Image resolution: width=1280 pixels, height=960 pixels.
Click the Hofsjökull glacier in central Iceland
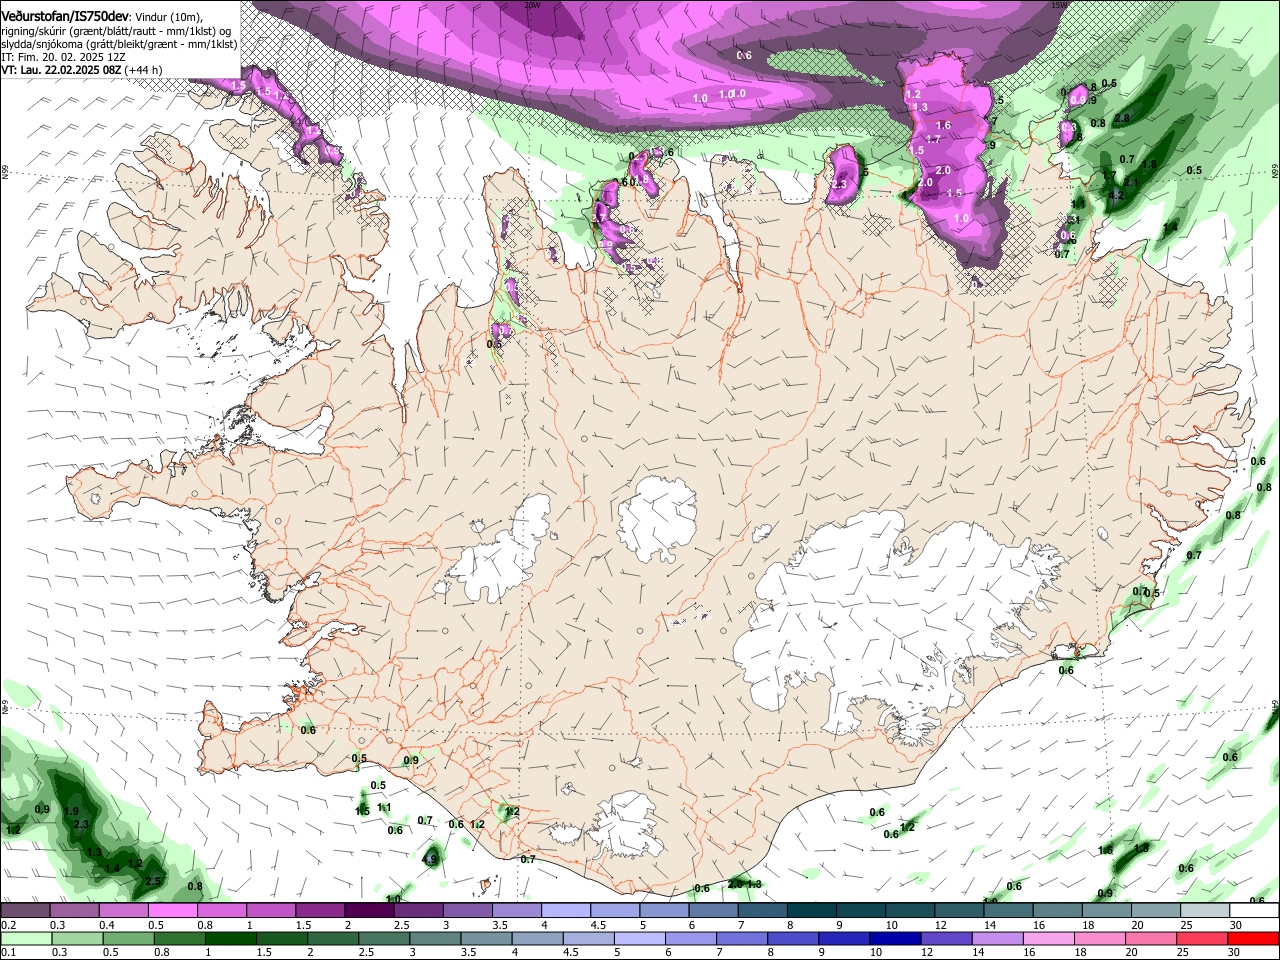coord(658,520)
